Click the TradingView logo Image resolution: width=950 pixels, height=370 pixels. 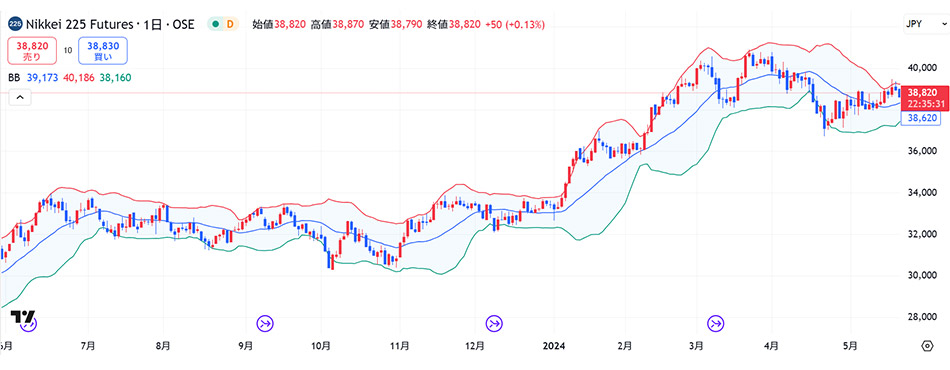tap(22, 317)
